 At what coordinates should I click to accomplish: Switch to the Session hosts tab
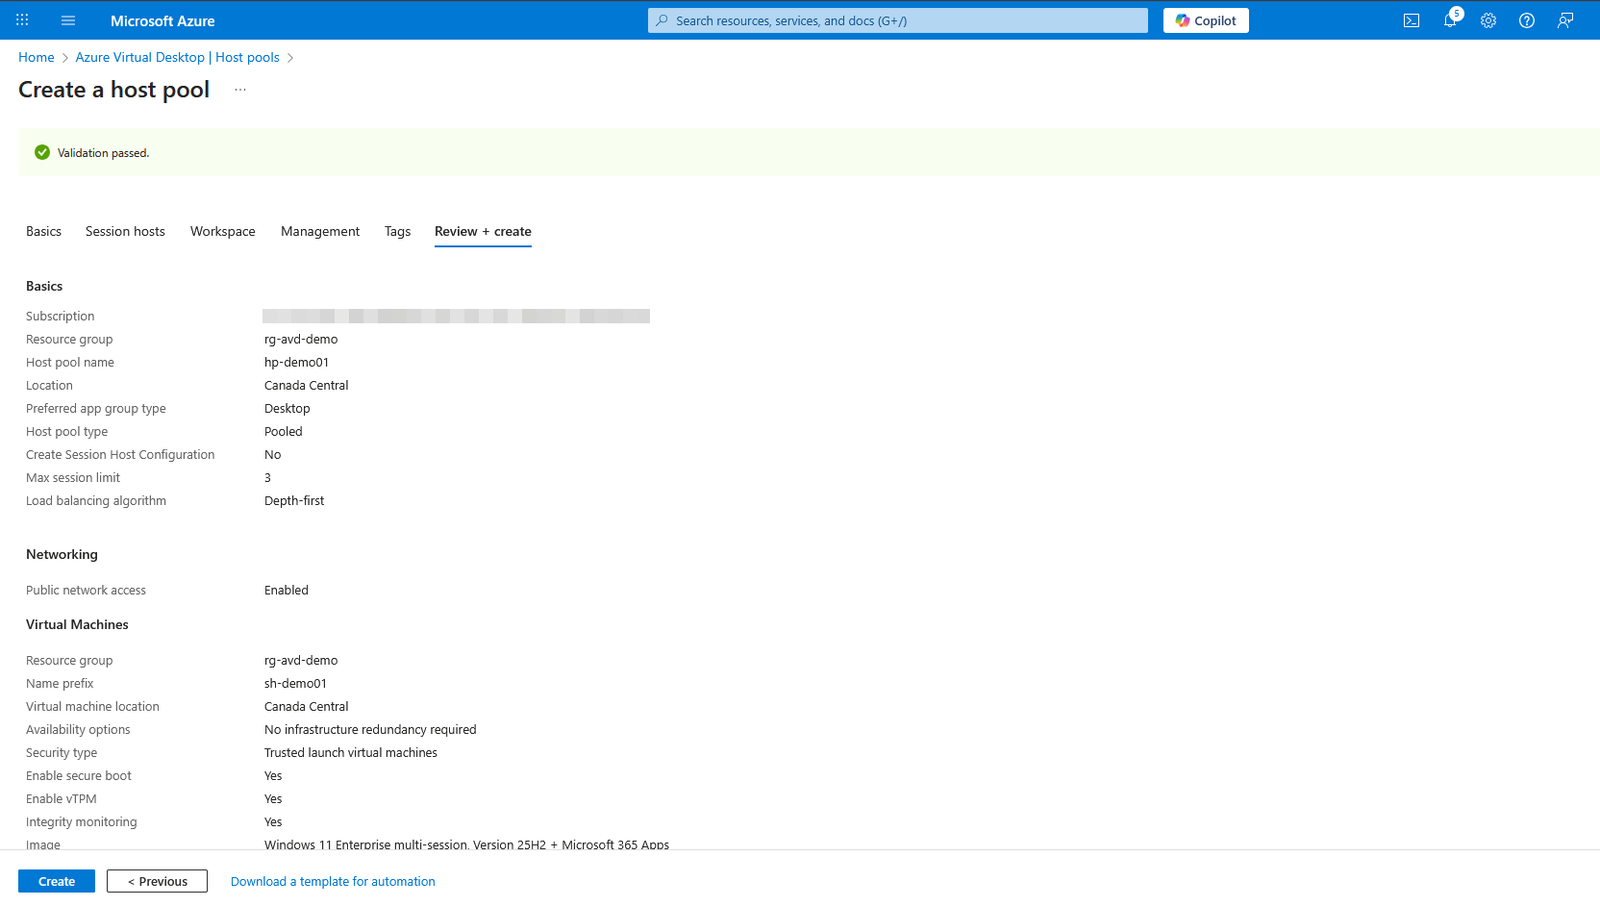coord(125,231)
